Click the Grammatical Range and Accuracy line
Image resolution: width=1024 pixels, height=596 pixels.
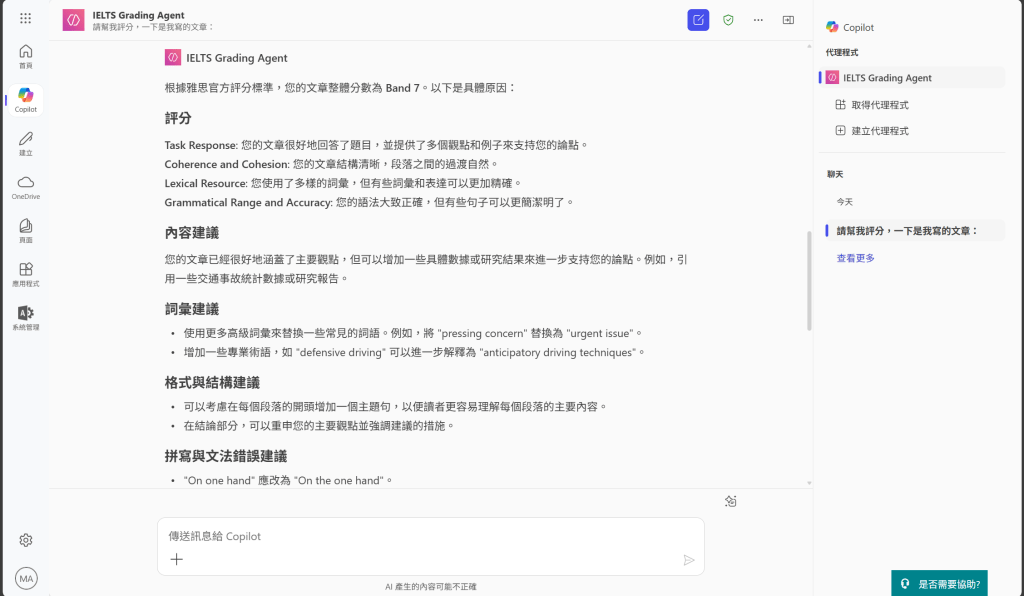tap(370, 202)
